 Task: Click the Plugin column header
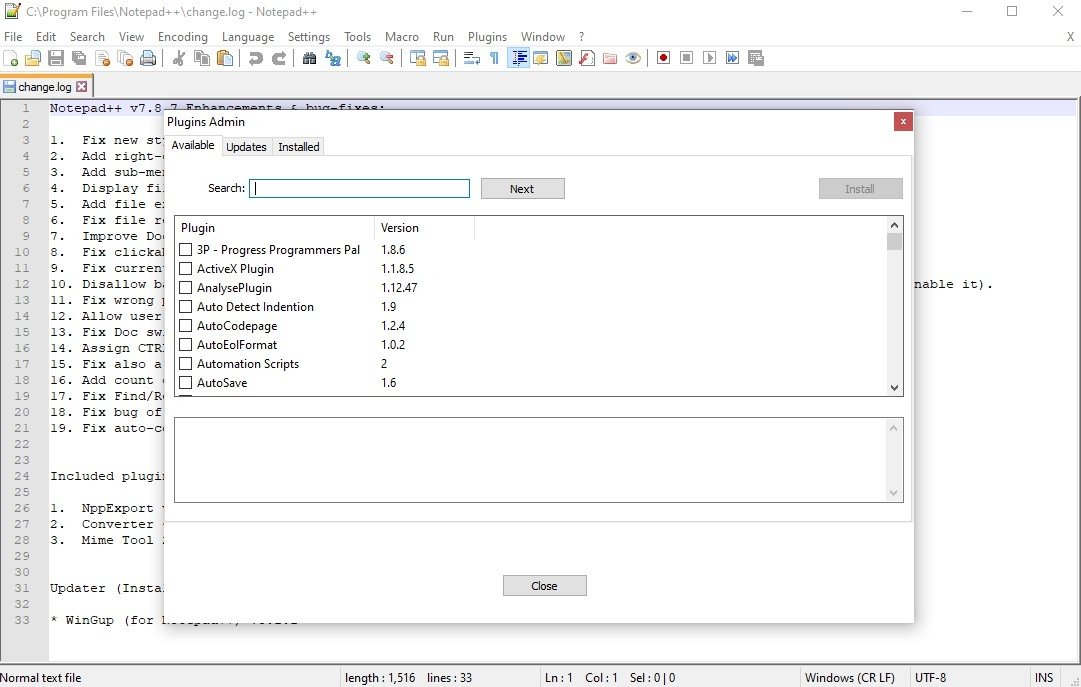coord(274,228)
